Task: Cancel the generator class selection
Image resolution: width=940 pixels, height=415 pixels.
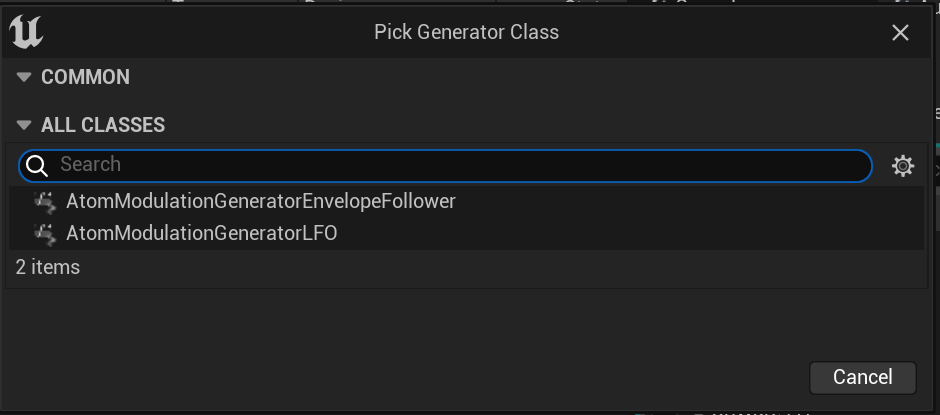Action: click(x=863, y=377)
